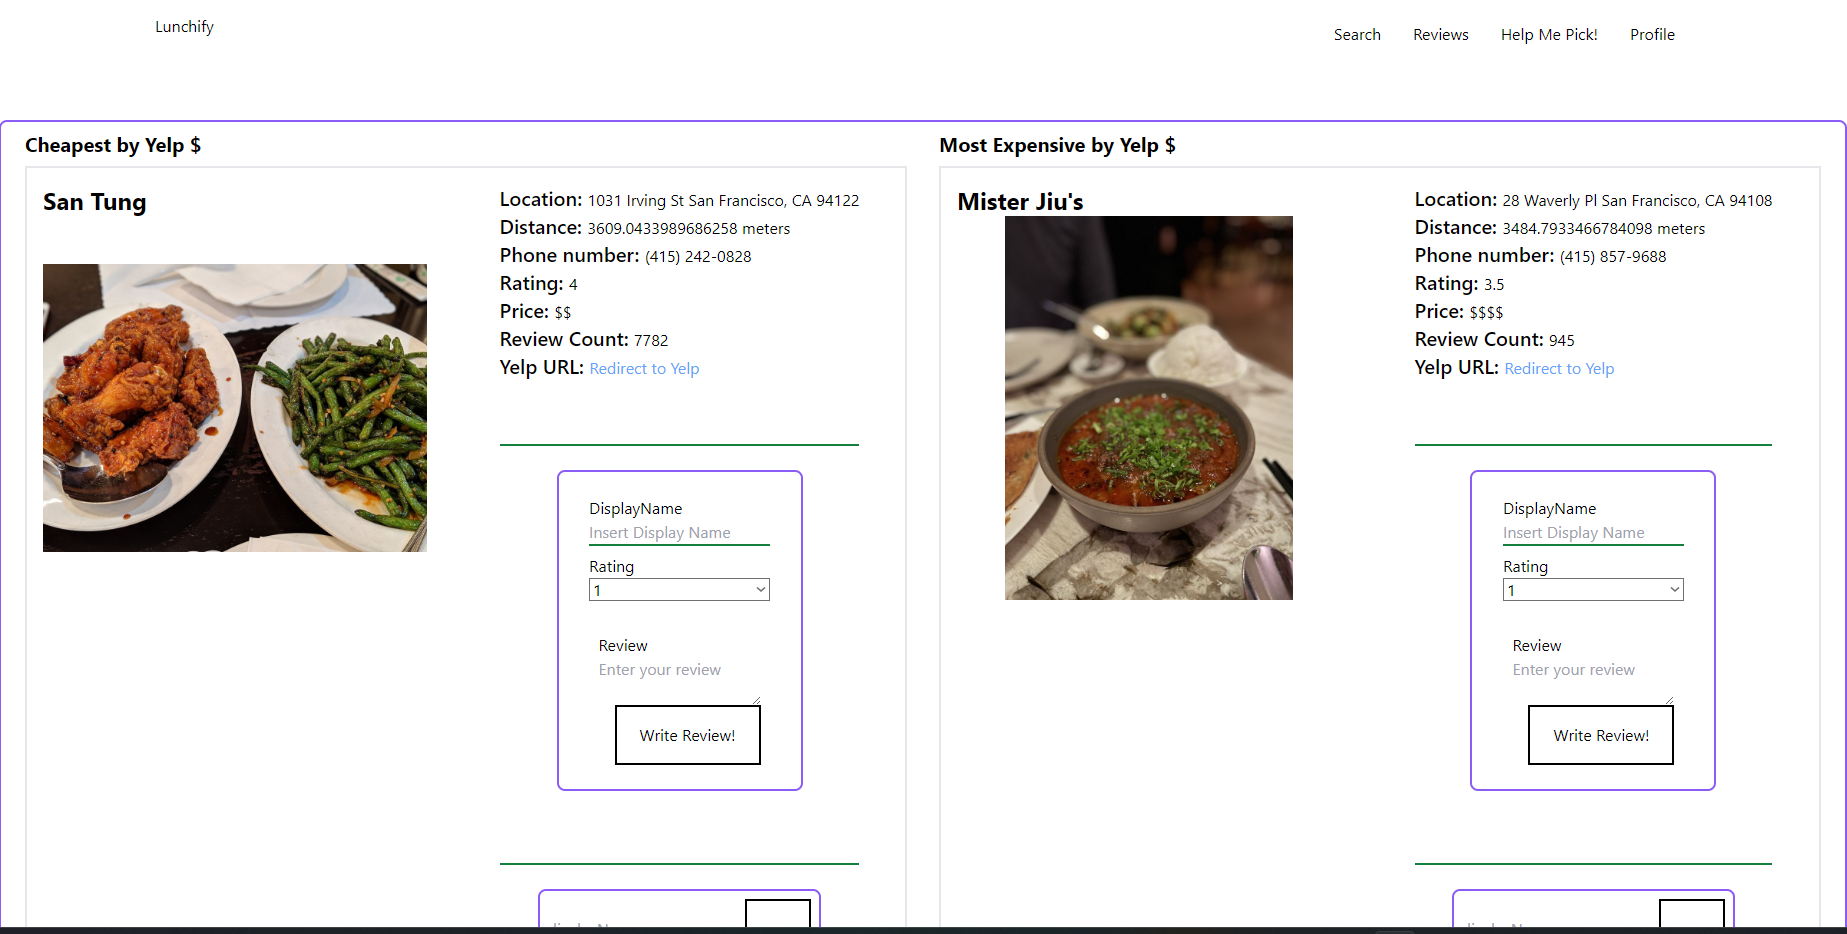1847x934 pixels.
Task: Open San Tung's Rating dropdown
Action: coord(679,590)
